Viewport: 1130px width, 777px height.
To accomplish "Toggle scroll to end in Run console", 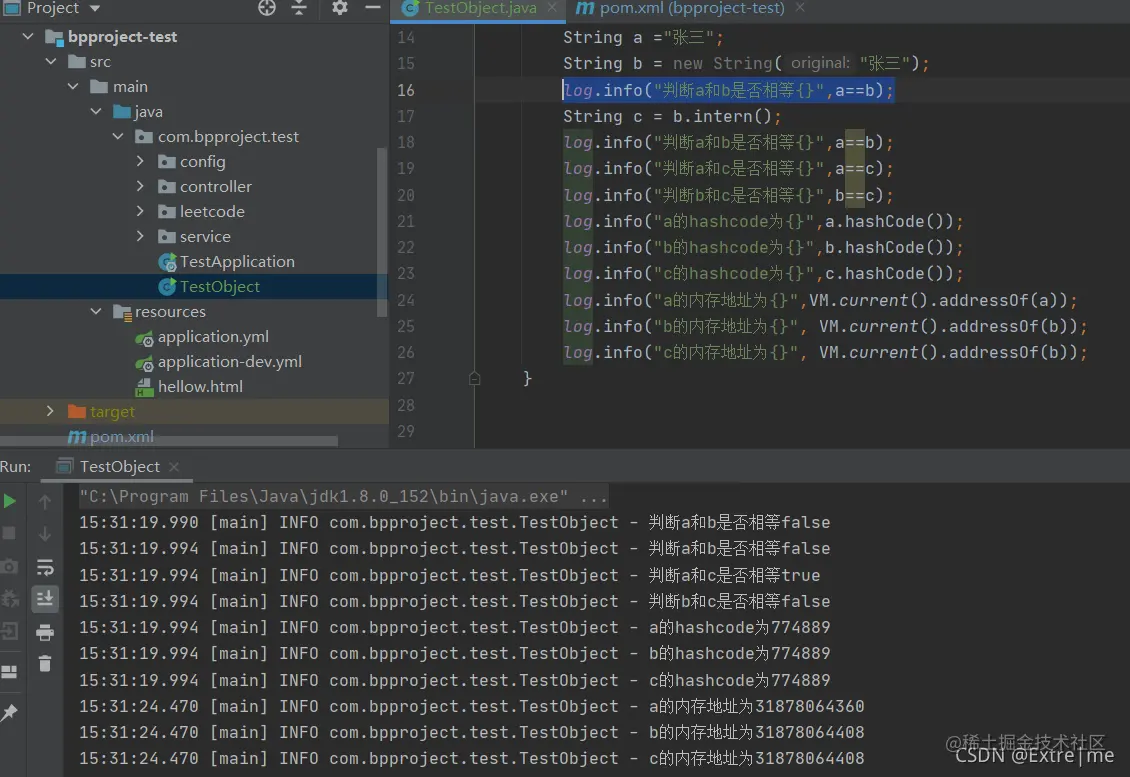I will click(x=45, y=599).
